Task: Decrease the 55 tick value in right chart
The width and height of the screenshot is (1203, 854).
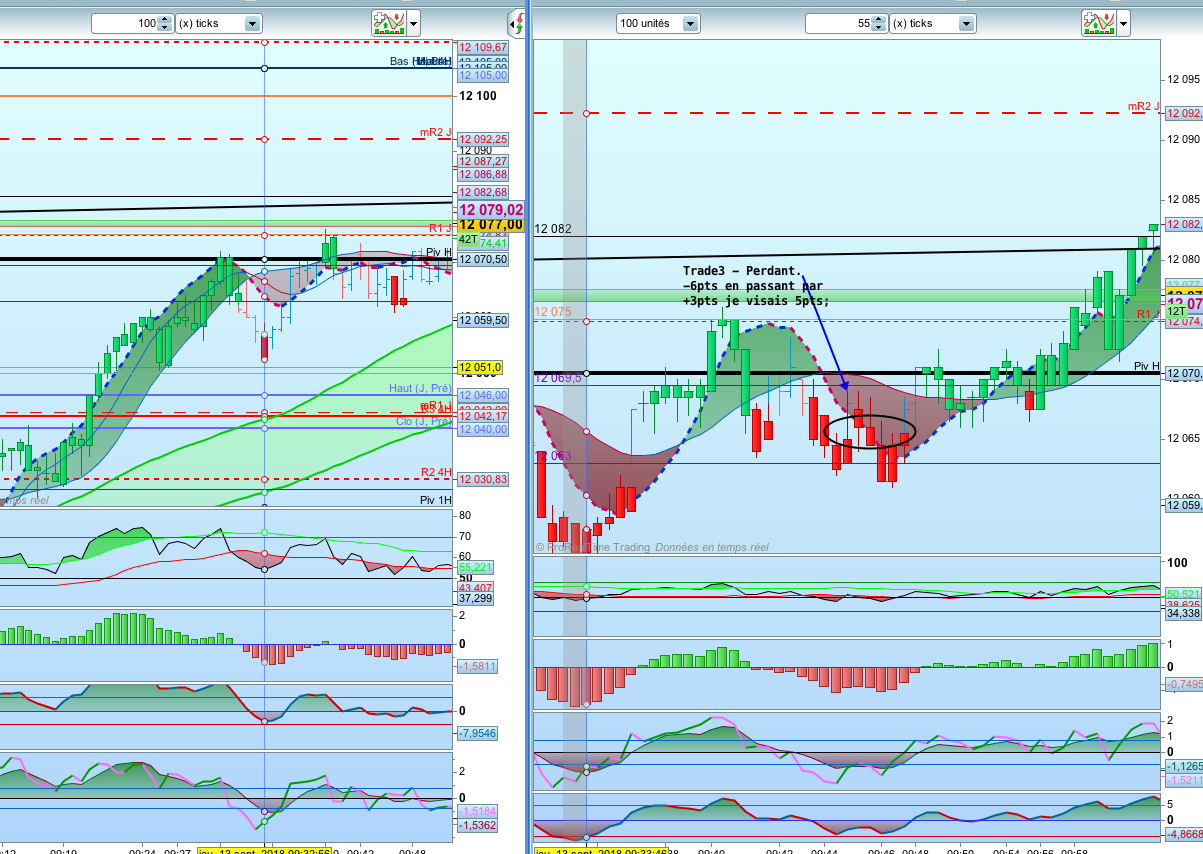Action: [x=878, y=27]
